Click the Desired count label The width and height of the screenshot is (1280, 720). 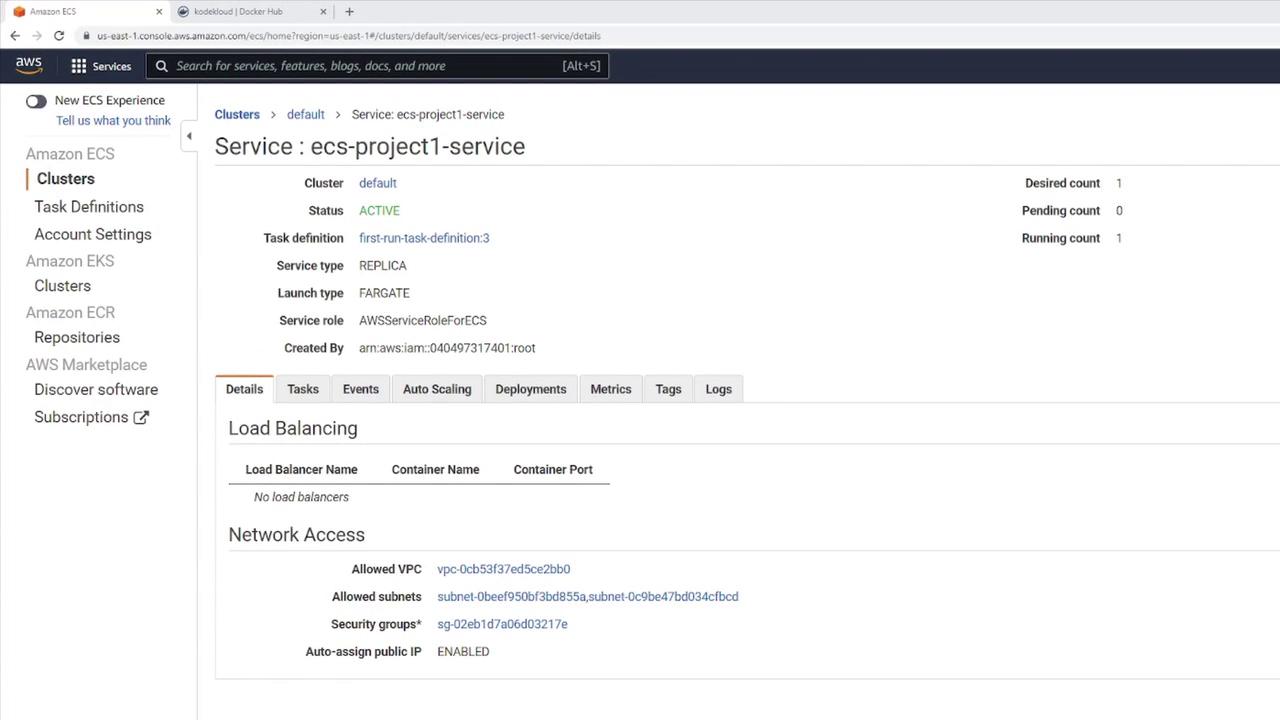1062,183
